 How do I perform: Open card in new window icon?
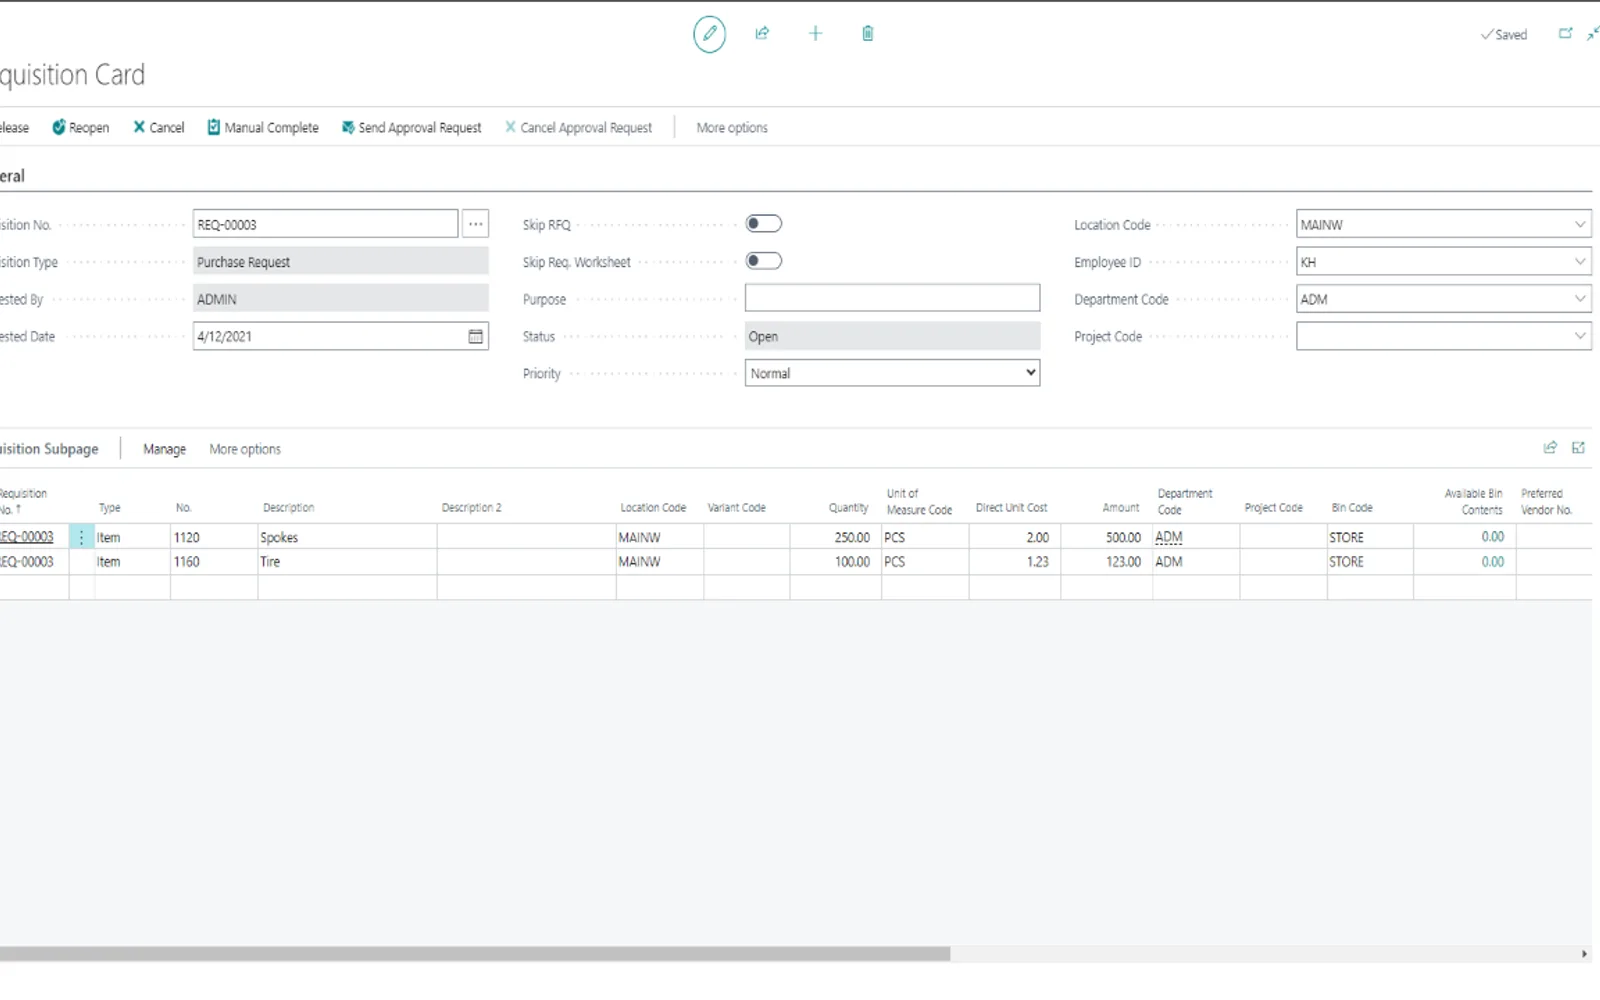click(1565, 33)
